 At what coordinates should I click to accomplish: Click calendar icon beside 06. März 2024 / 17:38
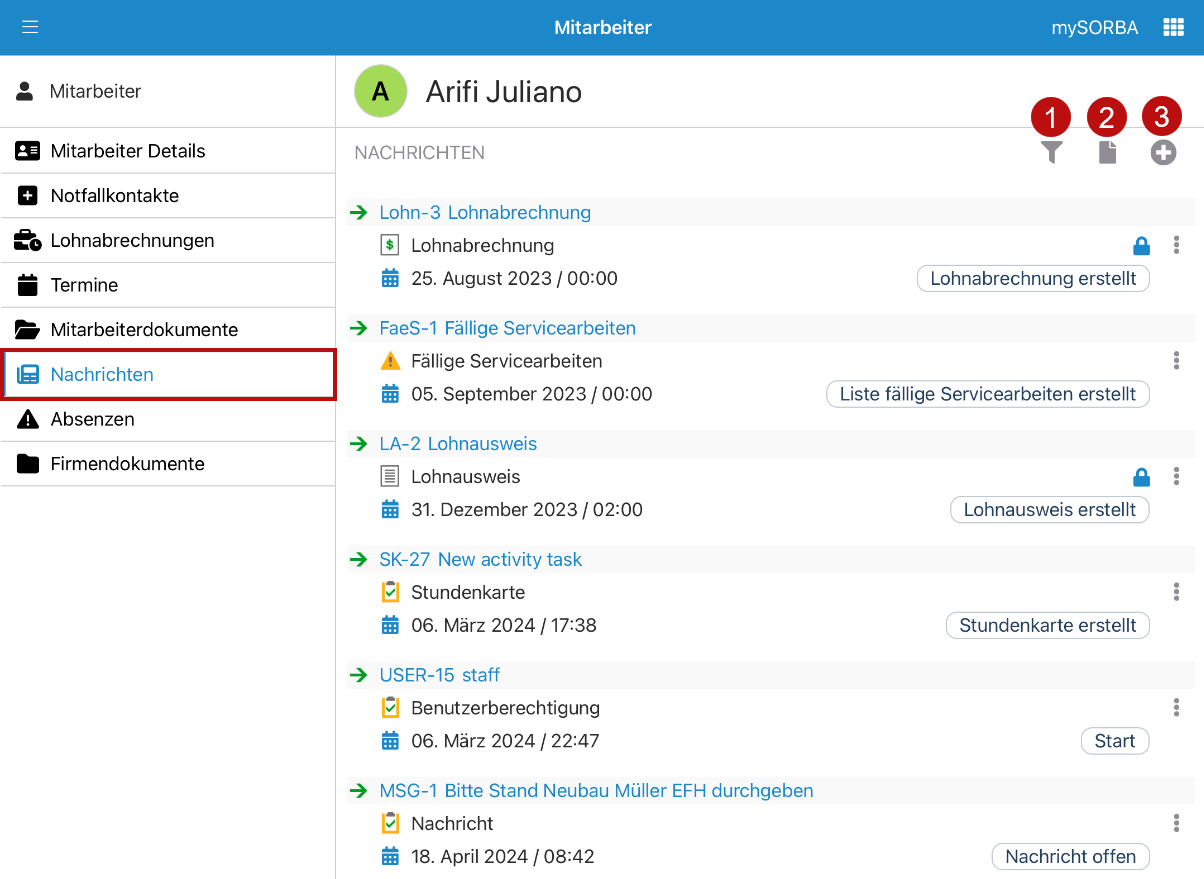[x=390, y=626]
